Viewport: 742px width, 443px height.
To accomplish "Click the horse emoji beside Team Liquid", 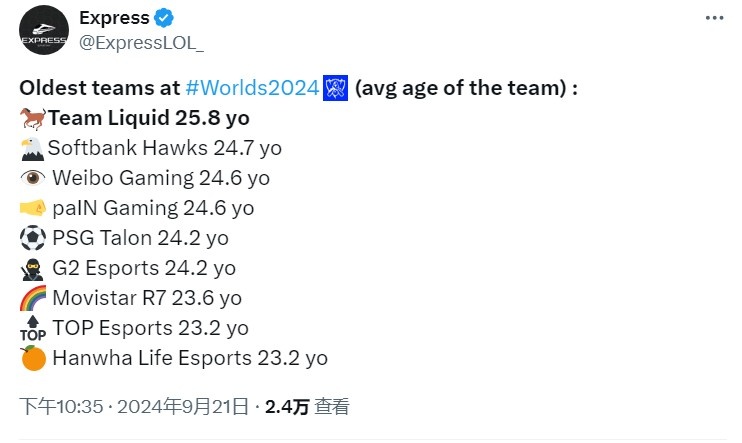I will tap(33, 118).
